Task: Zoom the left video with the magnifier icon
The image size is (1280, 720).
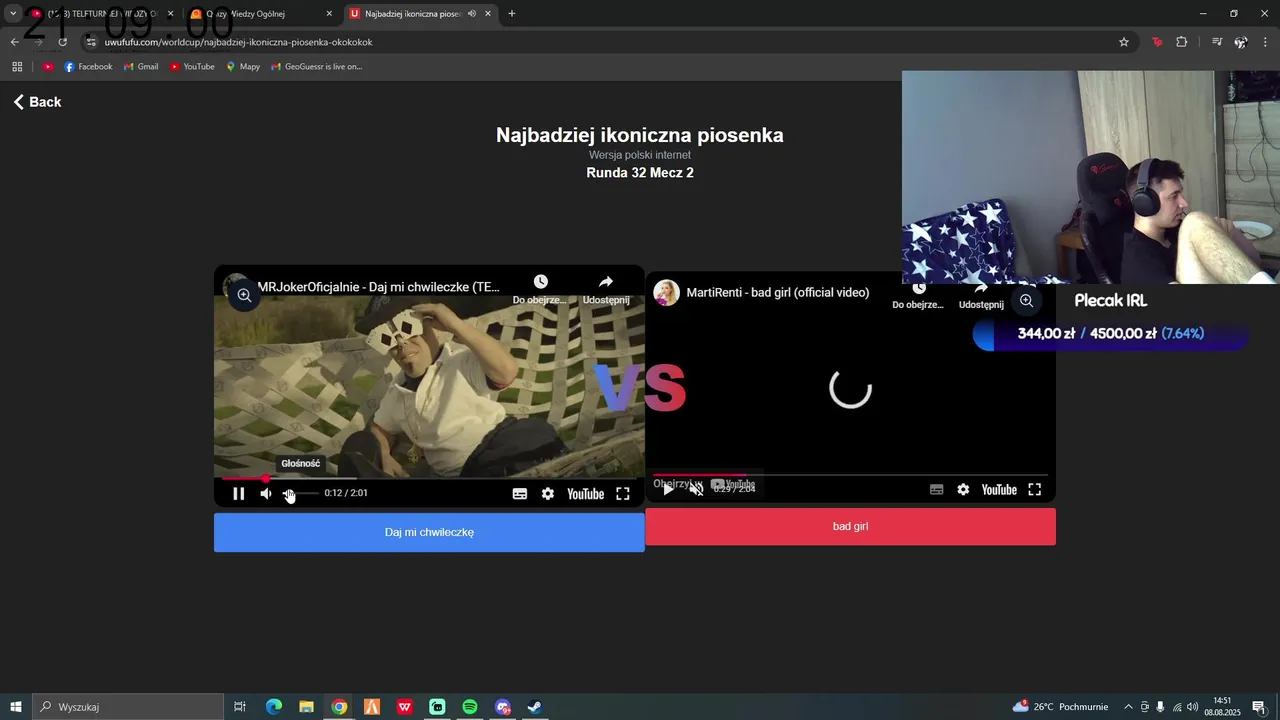Action: pos(244,294)
